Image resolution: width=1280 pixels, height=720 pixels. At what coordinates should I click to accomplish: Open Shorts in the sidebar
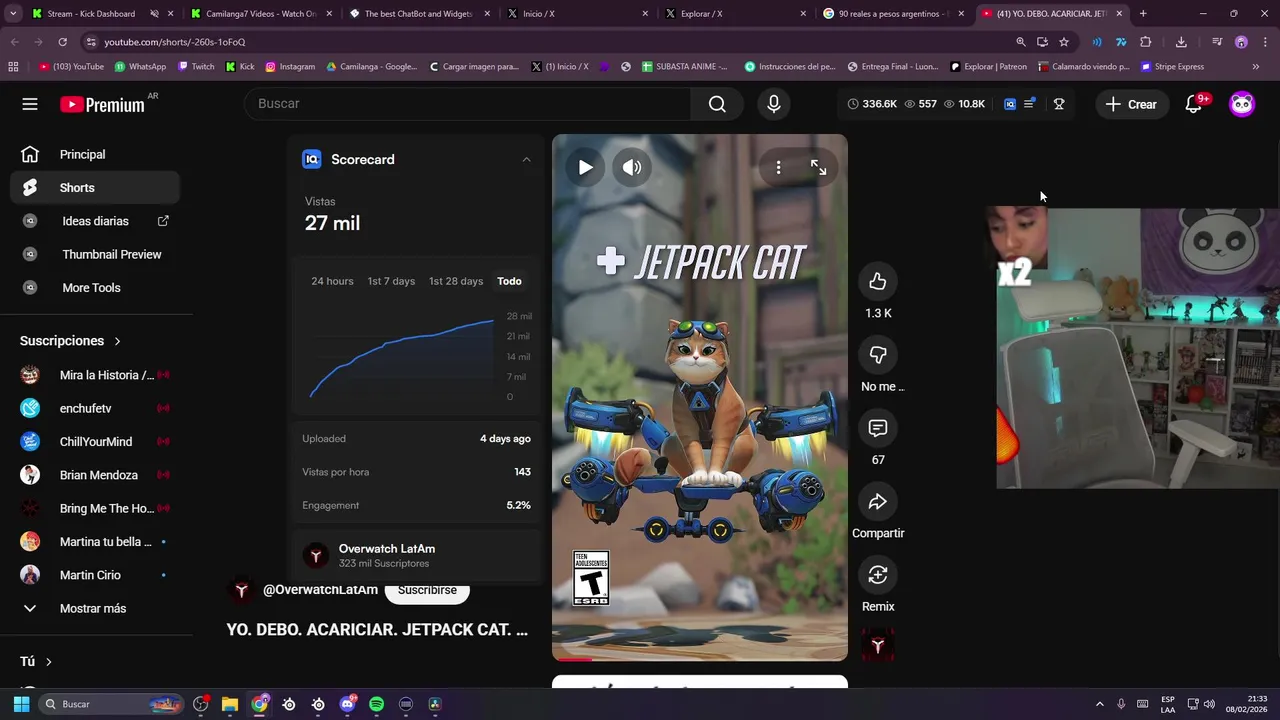(96, 188)
